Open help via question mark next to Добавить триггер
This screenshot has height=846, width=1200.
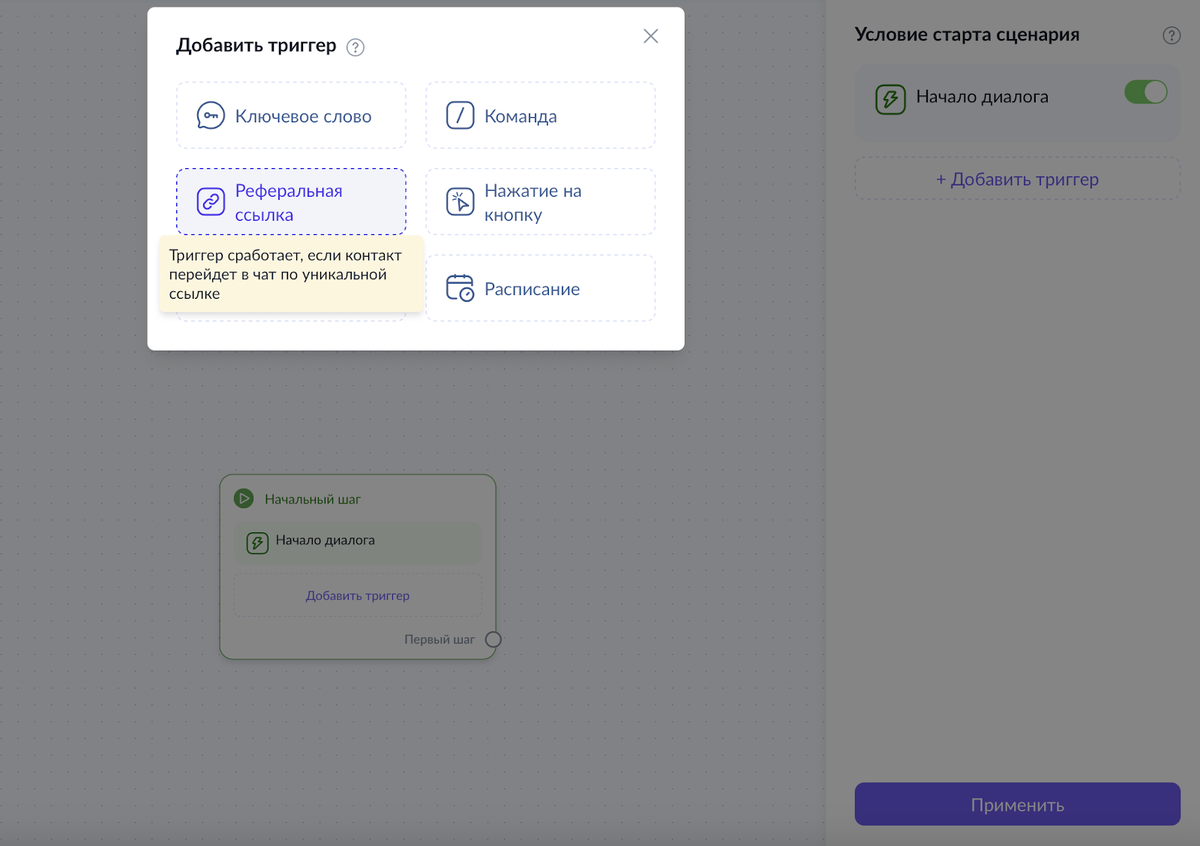point(355,46)
